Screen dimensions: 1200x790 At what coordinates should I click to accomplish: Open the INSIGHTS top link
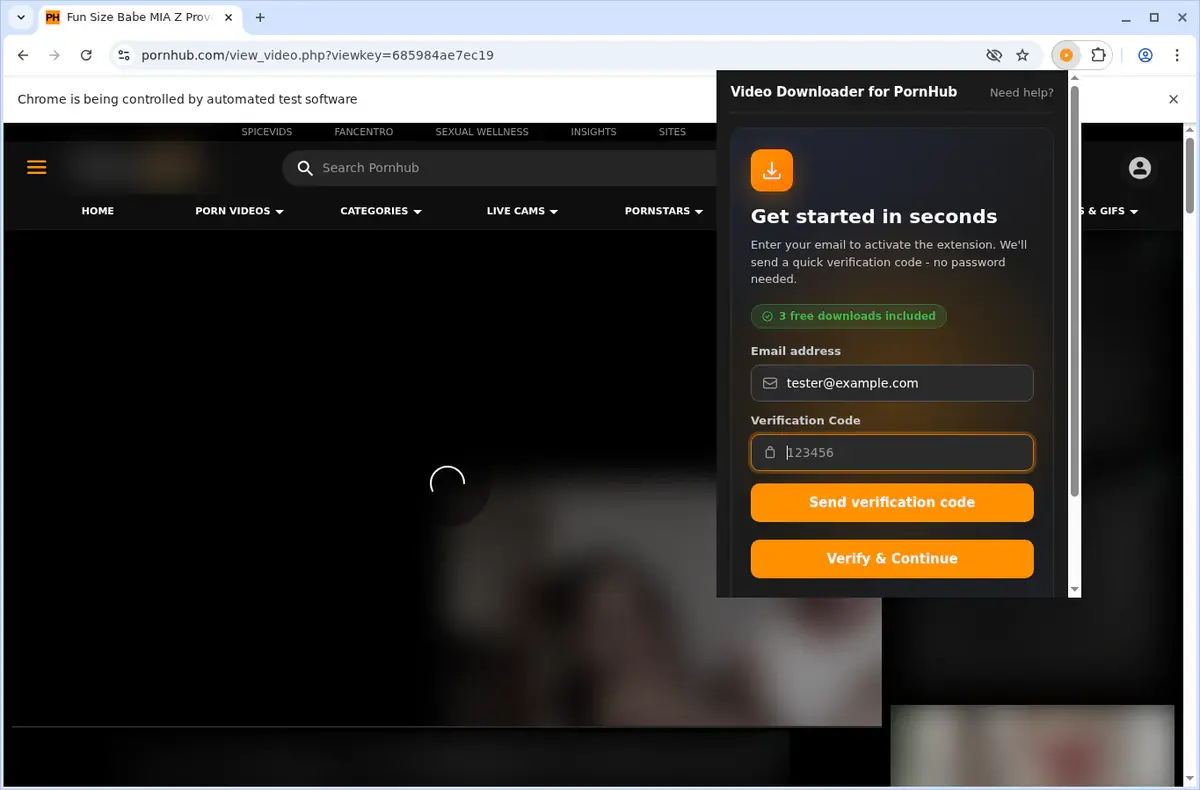[594, 132]
